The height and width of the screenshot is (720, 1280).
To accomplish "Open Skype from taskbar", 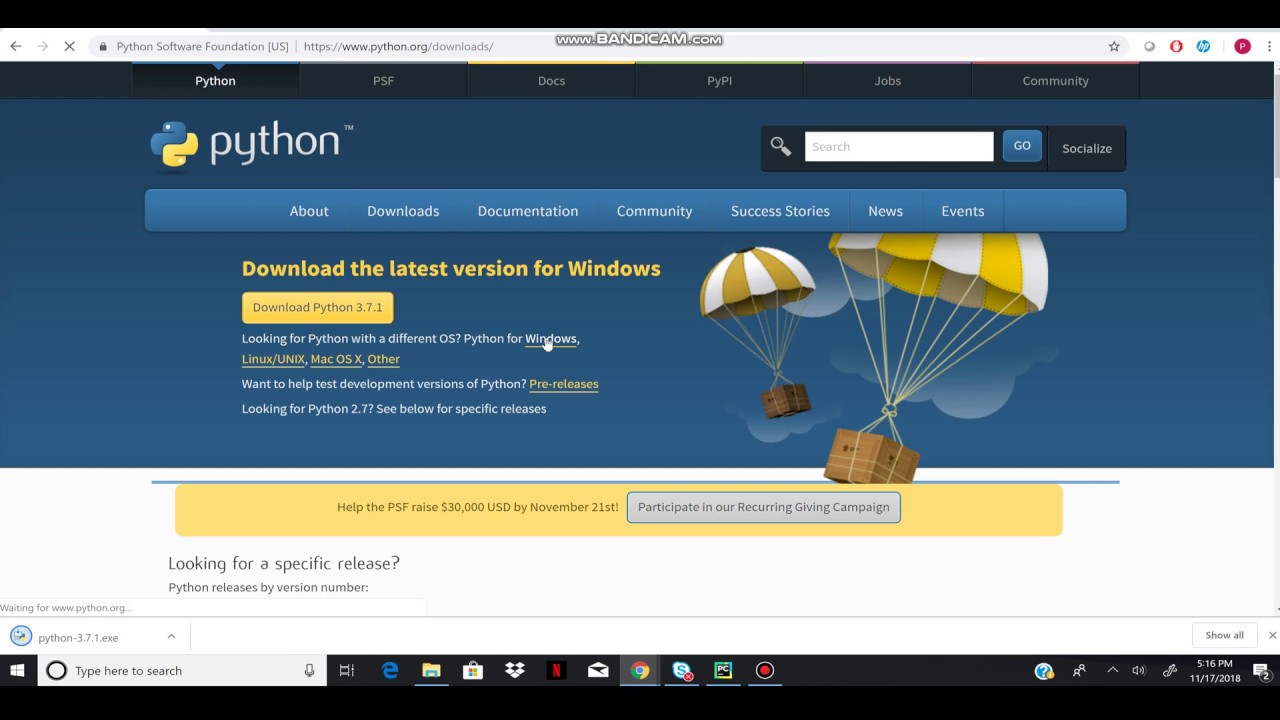I will click(x=682, y=670).
